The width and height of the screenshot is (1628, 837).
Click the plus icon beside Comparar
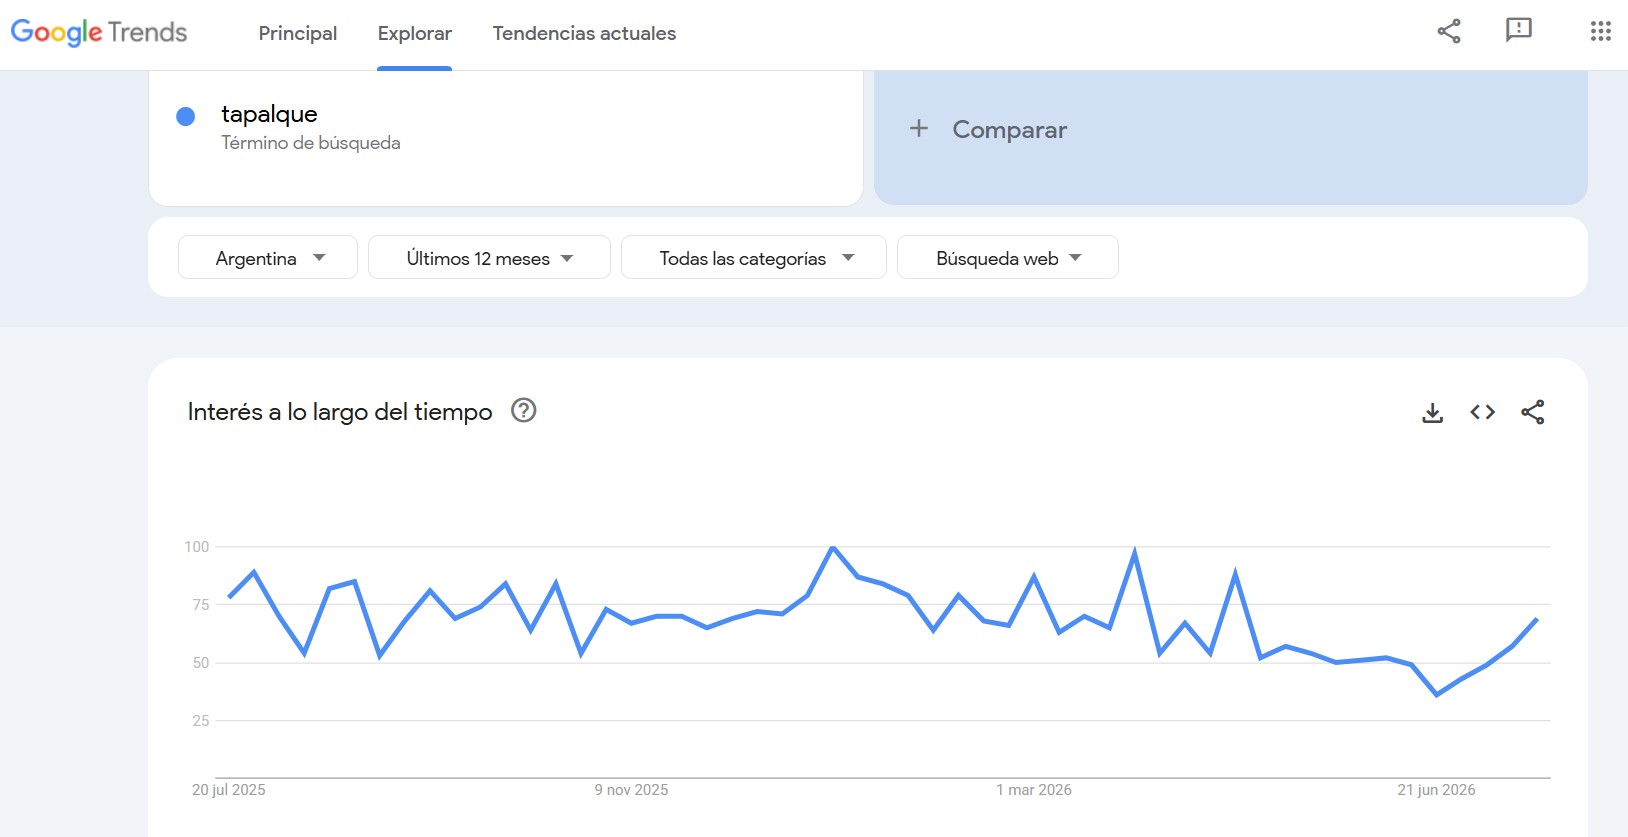919,128
